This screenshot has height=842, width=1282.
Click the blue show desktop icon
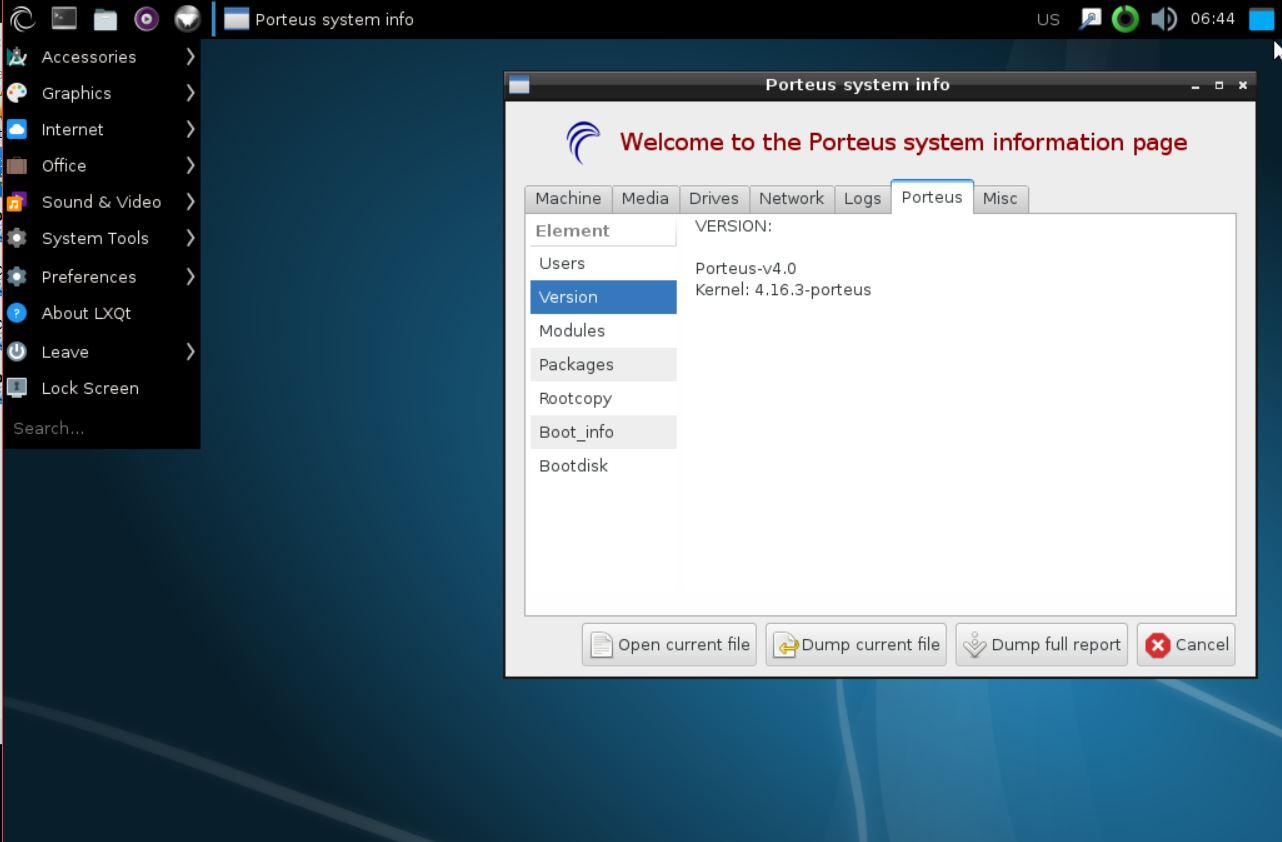(x=1261, y=19)
